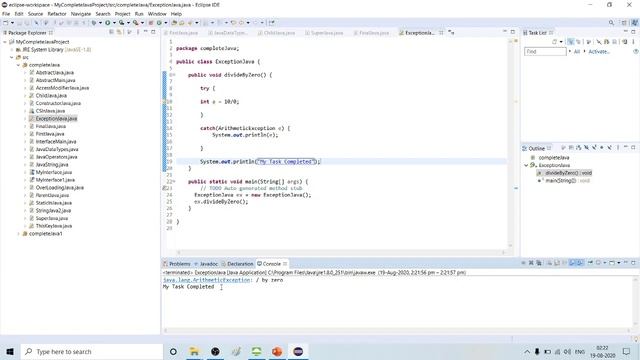Open the Window menu
This screenshot has width=640, height=360.
[157, 14]
